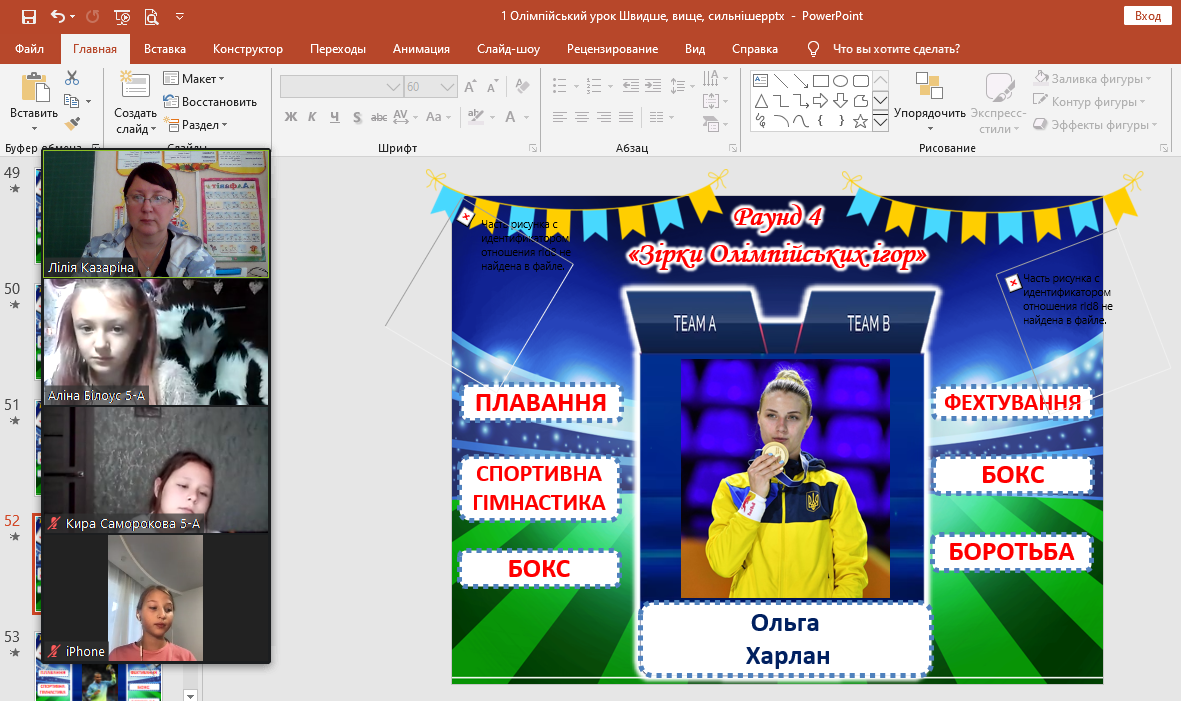
Task: Open Customize Quick Access Toolbar arrow
Action: click(179, 16)
